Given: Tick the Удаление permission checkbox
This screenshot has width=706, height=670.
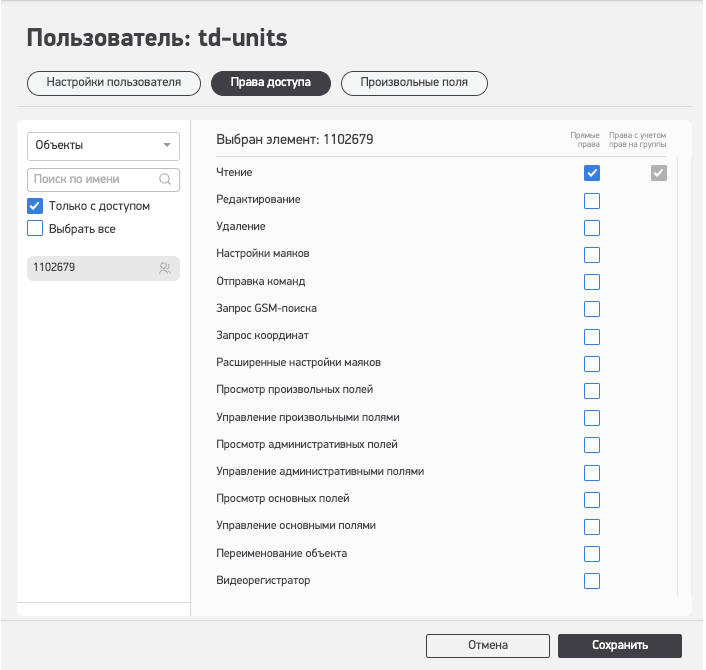Looking at the screenshot, I should tap(592, 228).
